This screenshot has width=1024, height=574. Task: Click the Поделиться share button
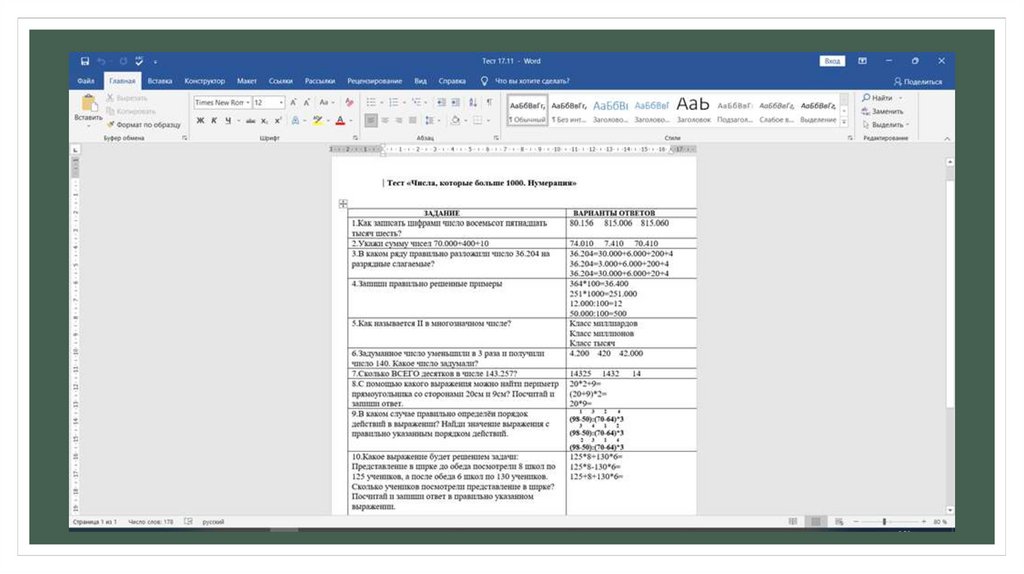pos(918,81)
